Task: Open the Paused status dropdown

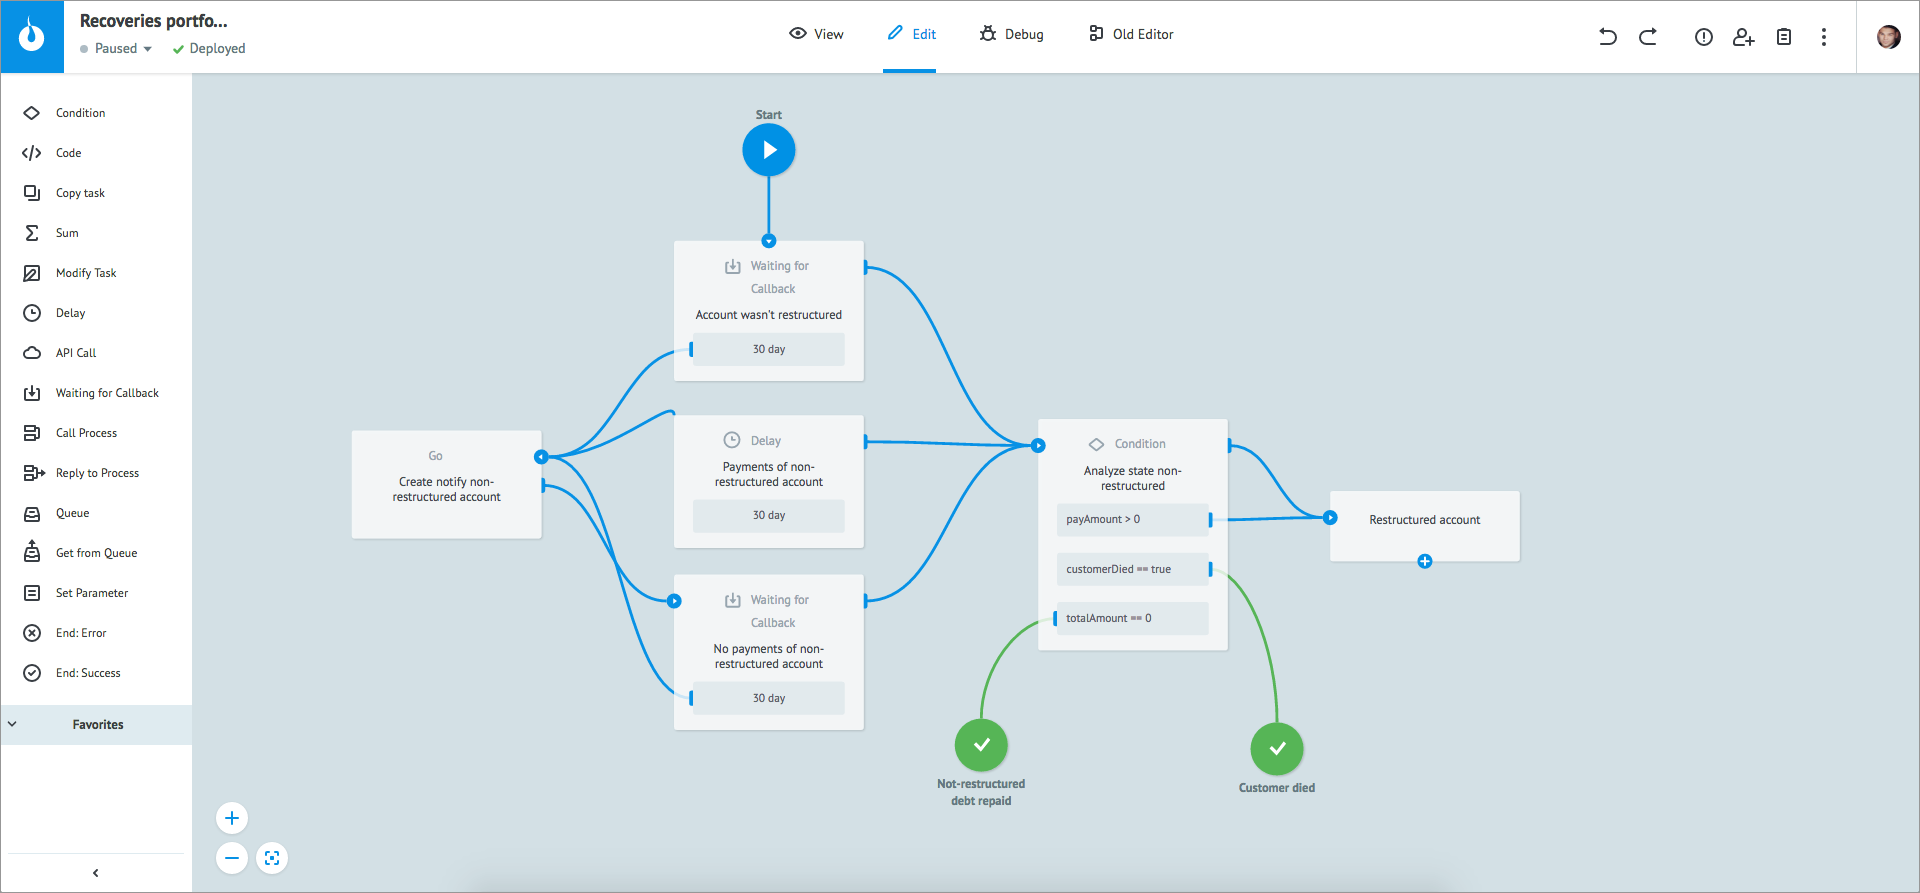Action: tap(118, 49)
